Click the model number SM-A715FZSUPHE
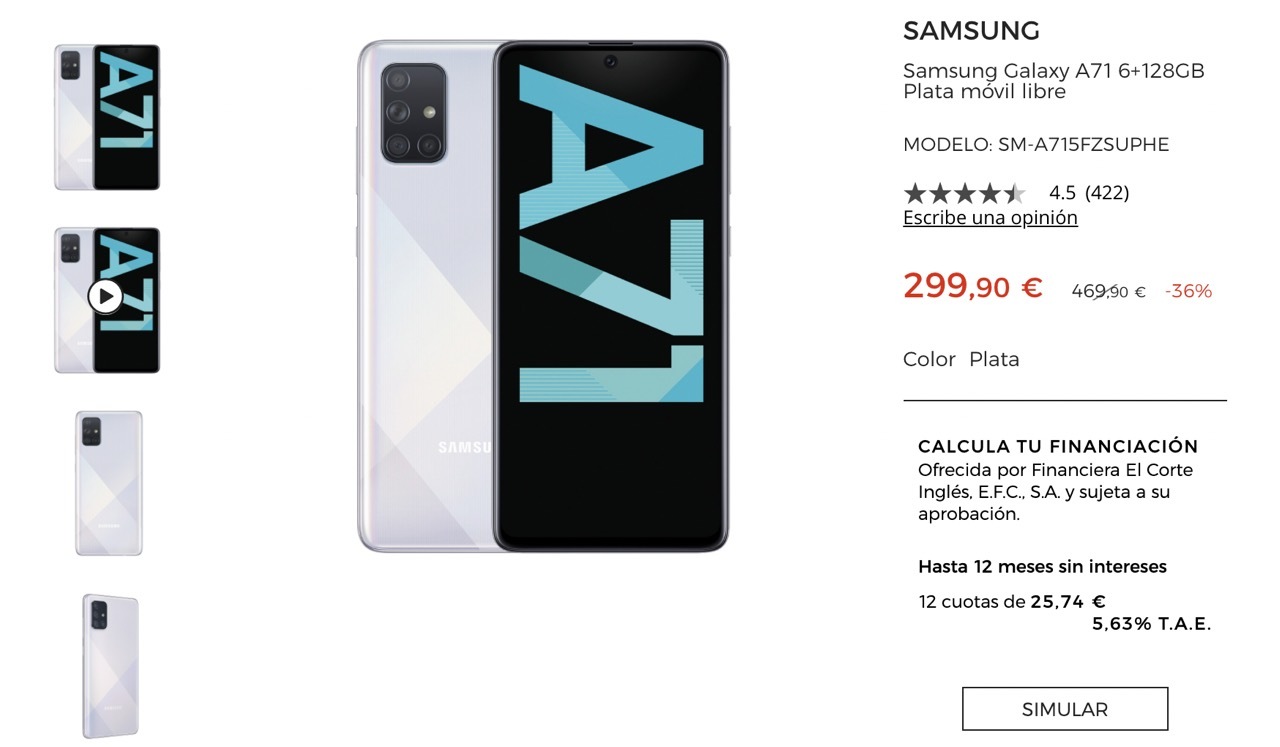This screenshot has height=747, width=1280. pos(1035,145)
